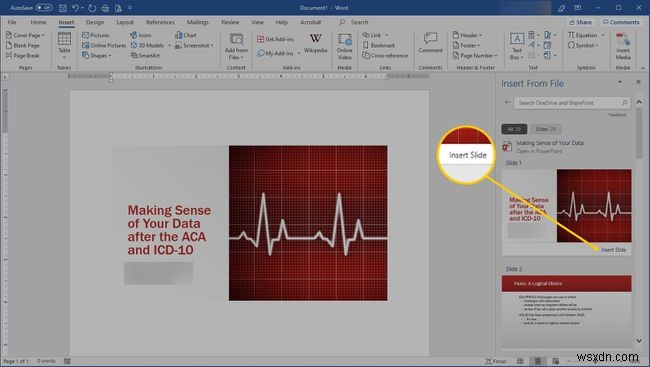The width and height of the screenshot is (650, 367).
Task: Expand the Screenshot dropdown
Action: click(194, 45)
